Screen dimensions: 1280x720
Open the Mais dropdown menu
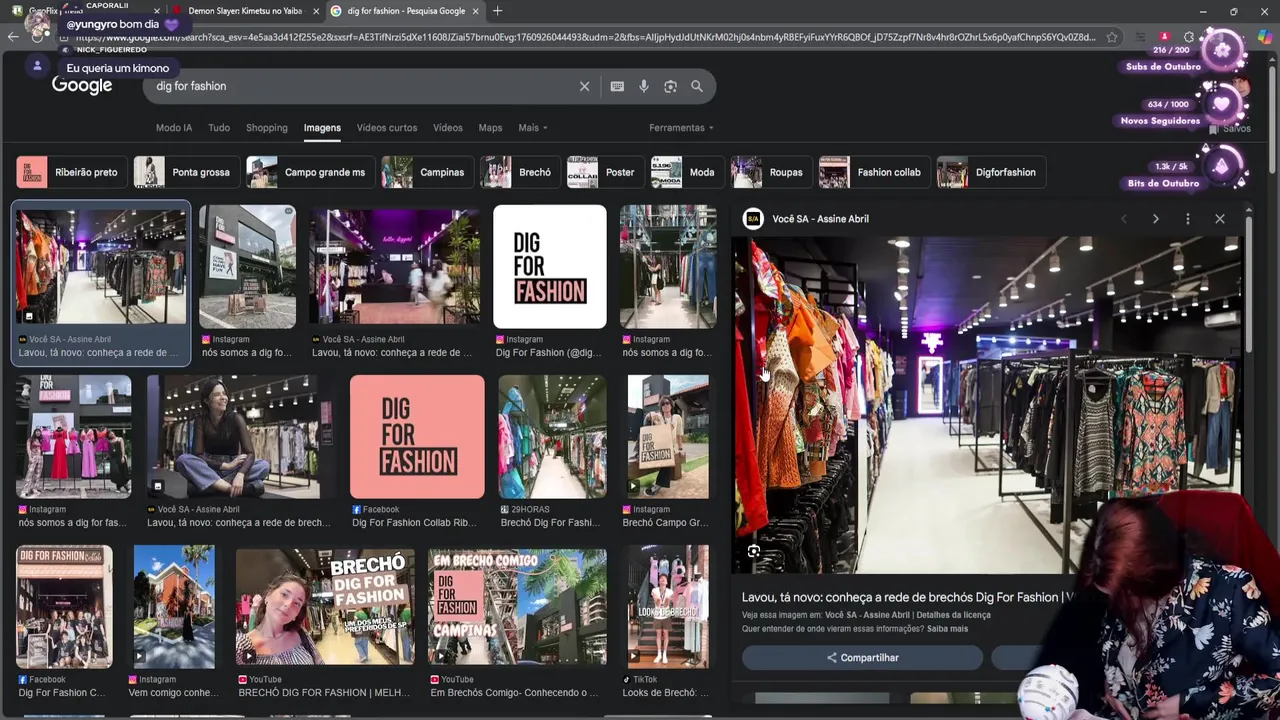(533, 128)
